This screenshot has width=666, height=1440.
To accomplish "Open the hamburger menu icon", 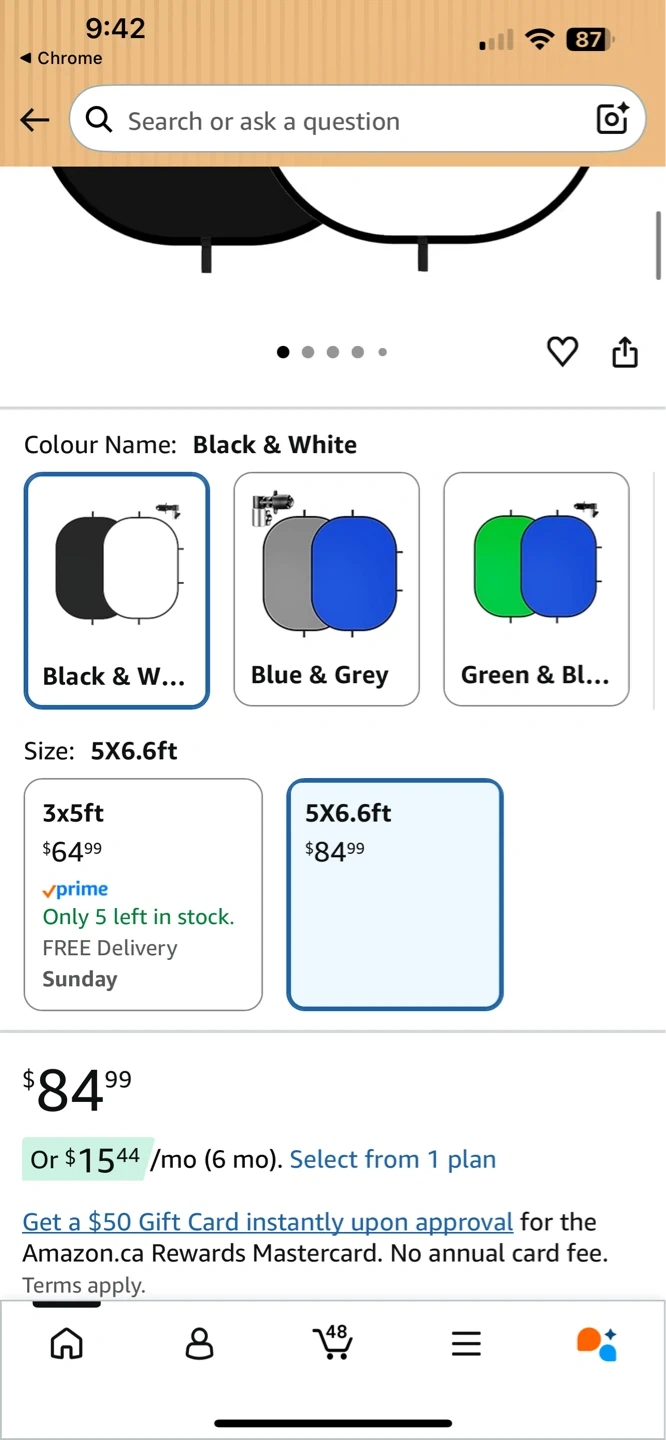I will point(466,1343).
